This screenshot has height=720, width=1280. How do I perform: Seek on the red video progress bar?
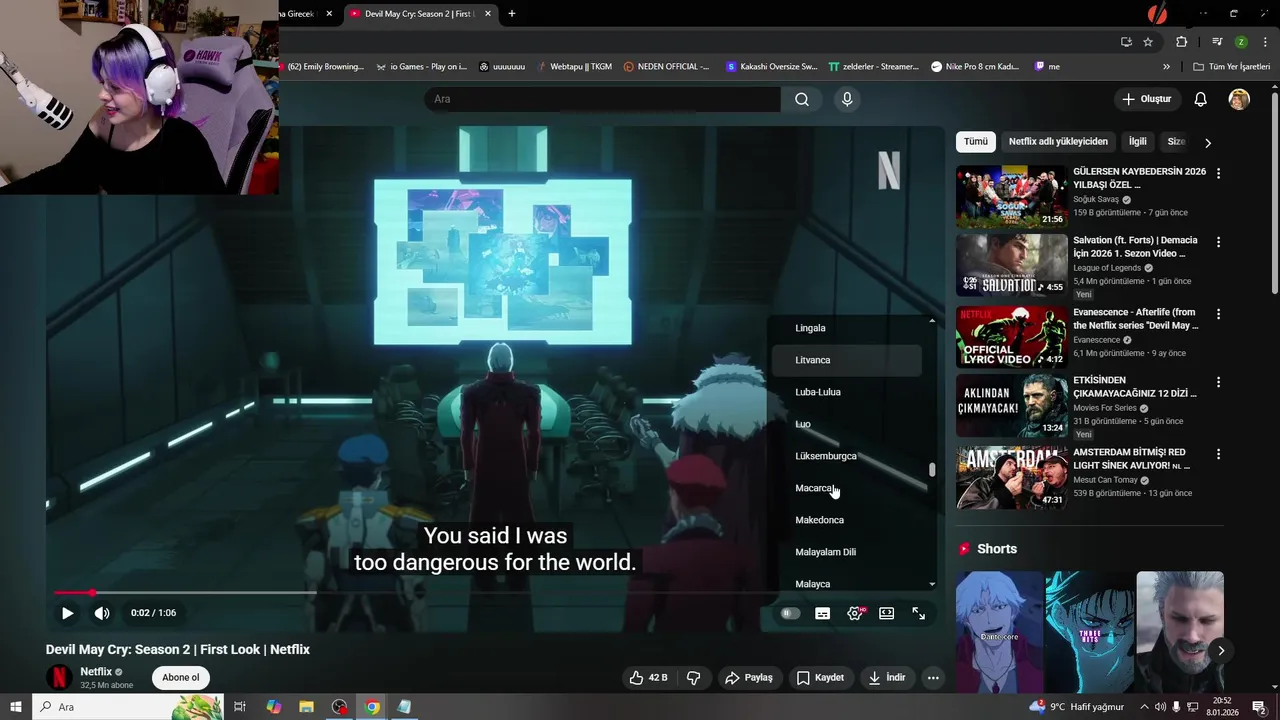pyautogui.click(x=495, y=593)
